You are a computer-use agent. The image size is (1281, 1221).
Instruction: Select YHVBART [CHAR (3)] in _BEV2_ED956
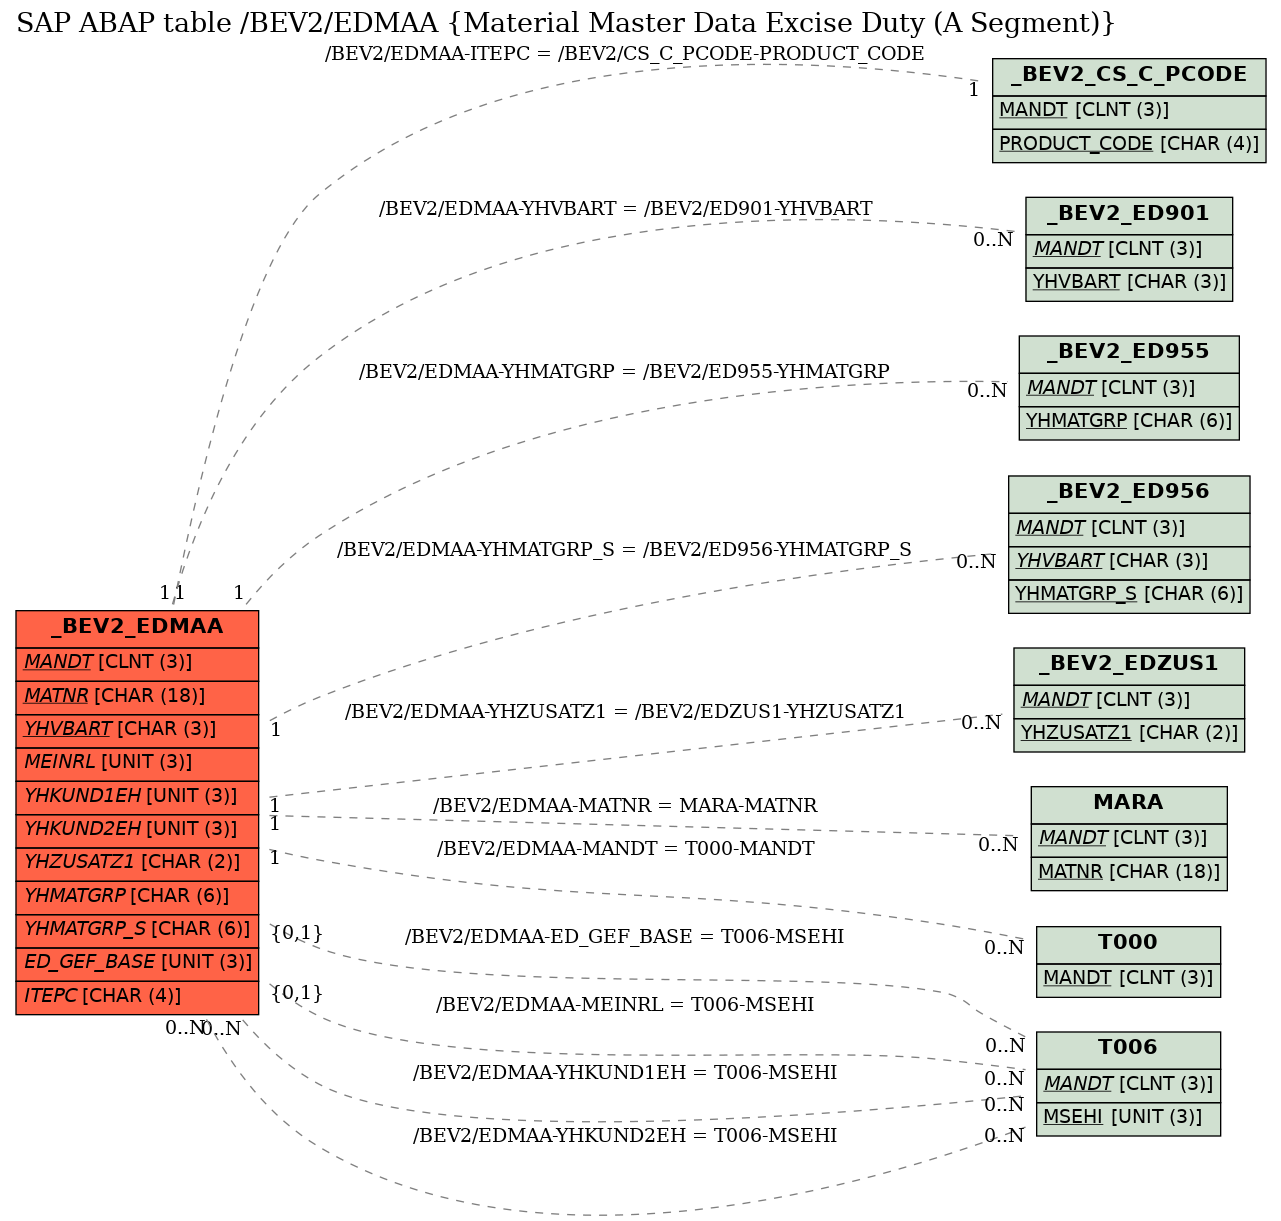[x=1129, y=562]
